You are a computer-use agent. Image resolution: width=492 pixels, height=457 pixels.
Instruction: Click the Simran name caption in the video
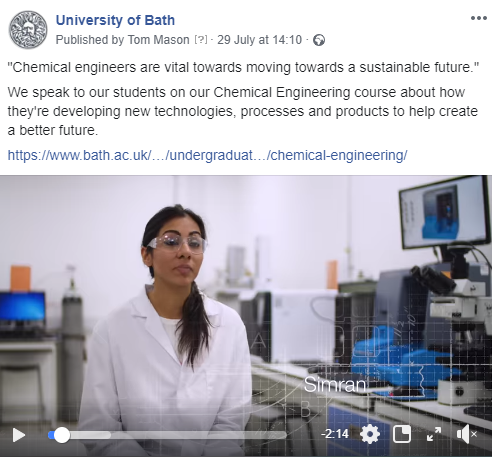(x=335, y=385)
